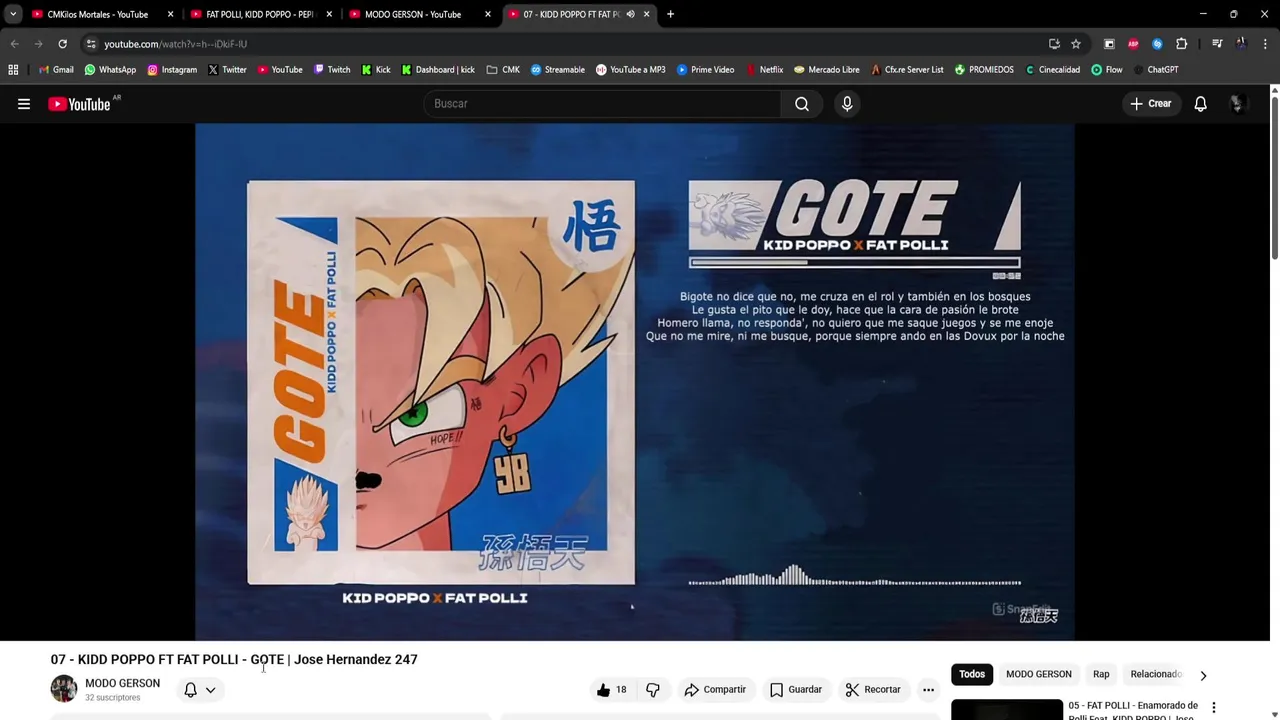
Task: Open the Twitch bookmark
Action: click(x=332, y=70)
